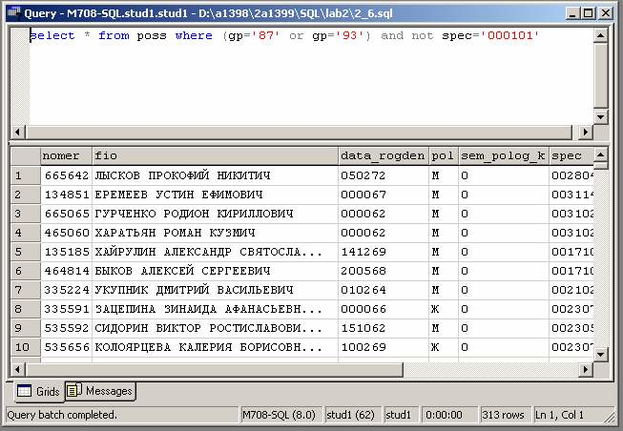Click the data_rogden column header
Screen dimensions: 623x431
(x=382, y=156)
